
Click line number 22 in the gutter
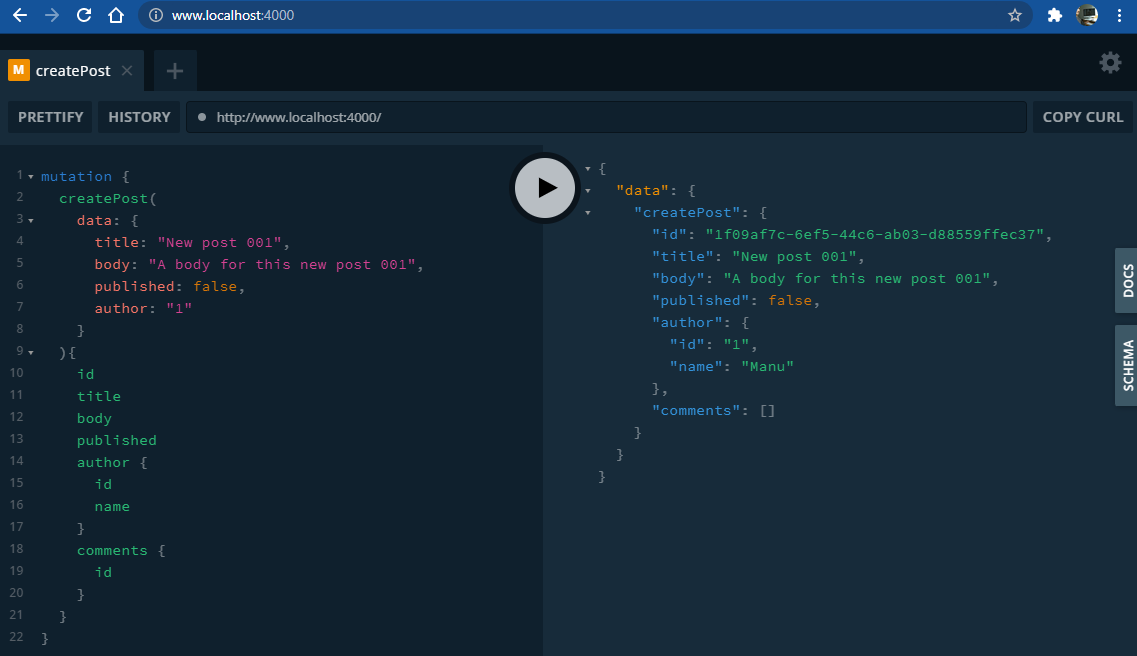(16, 636)
